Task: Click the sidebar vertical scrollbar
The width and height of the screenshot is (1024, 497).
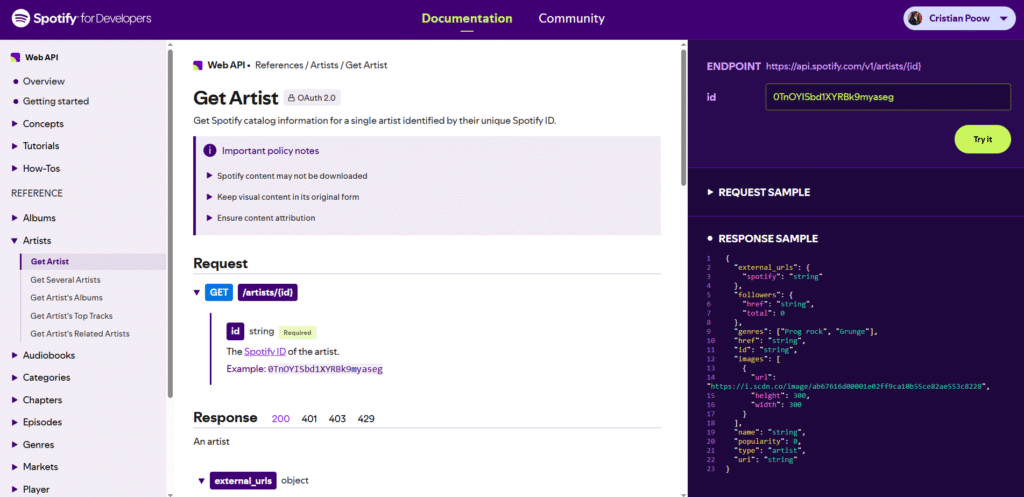Action: point(170,223)
